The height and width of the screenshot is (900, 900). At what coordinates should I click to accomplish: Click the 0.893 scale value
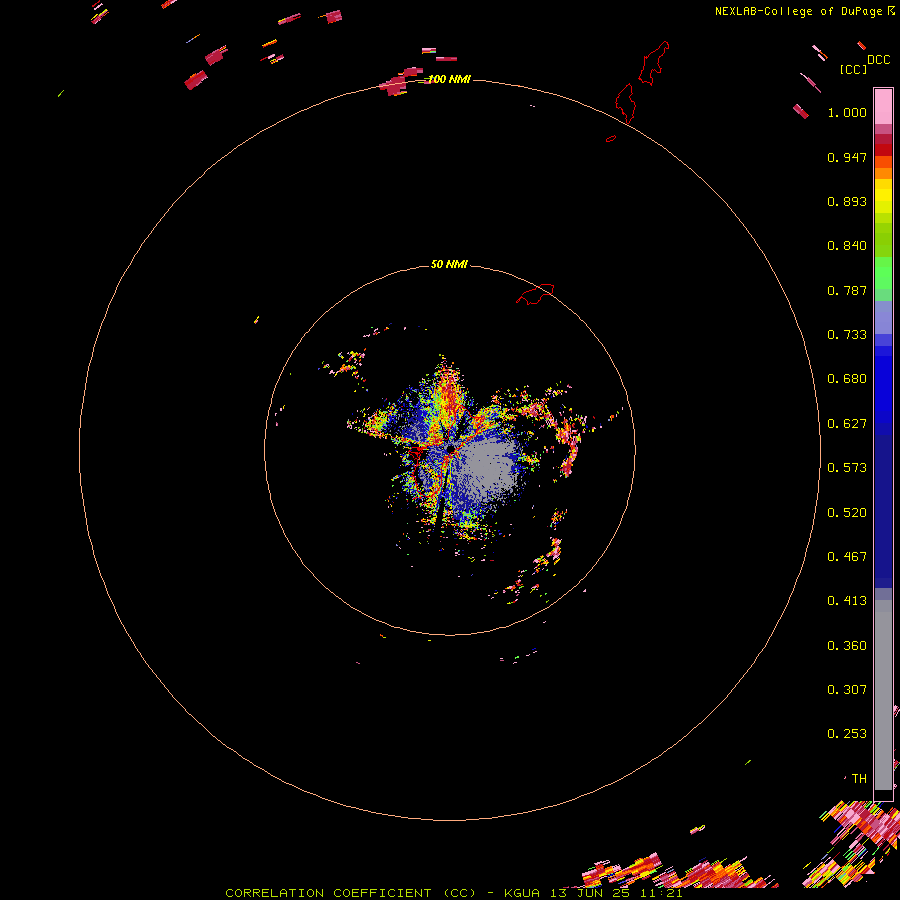click(x=847, y=201)
